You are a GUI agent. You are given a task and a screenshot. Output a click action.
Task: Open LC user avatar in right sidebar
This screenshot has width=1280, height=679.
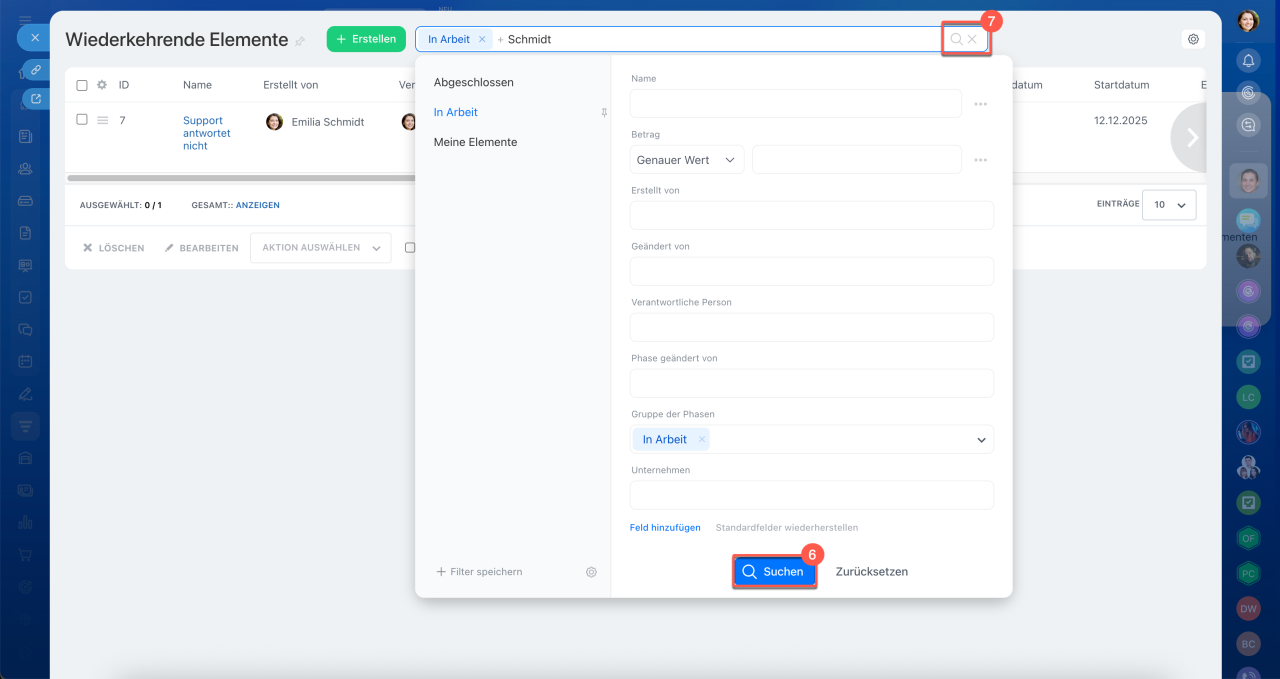click(1248, 397)
